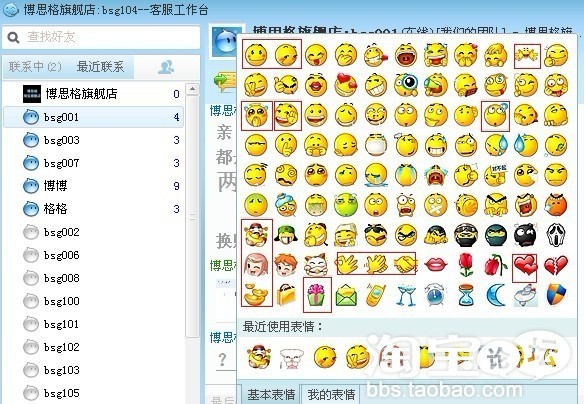This screenshot has width=584, height=404.
Task: Insert the first smiling face emoticon
Action: (x=256, y=55)
